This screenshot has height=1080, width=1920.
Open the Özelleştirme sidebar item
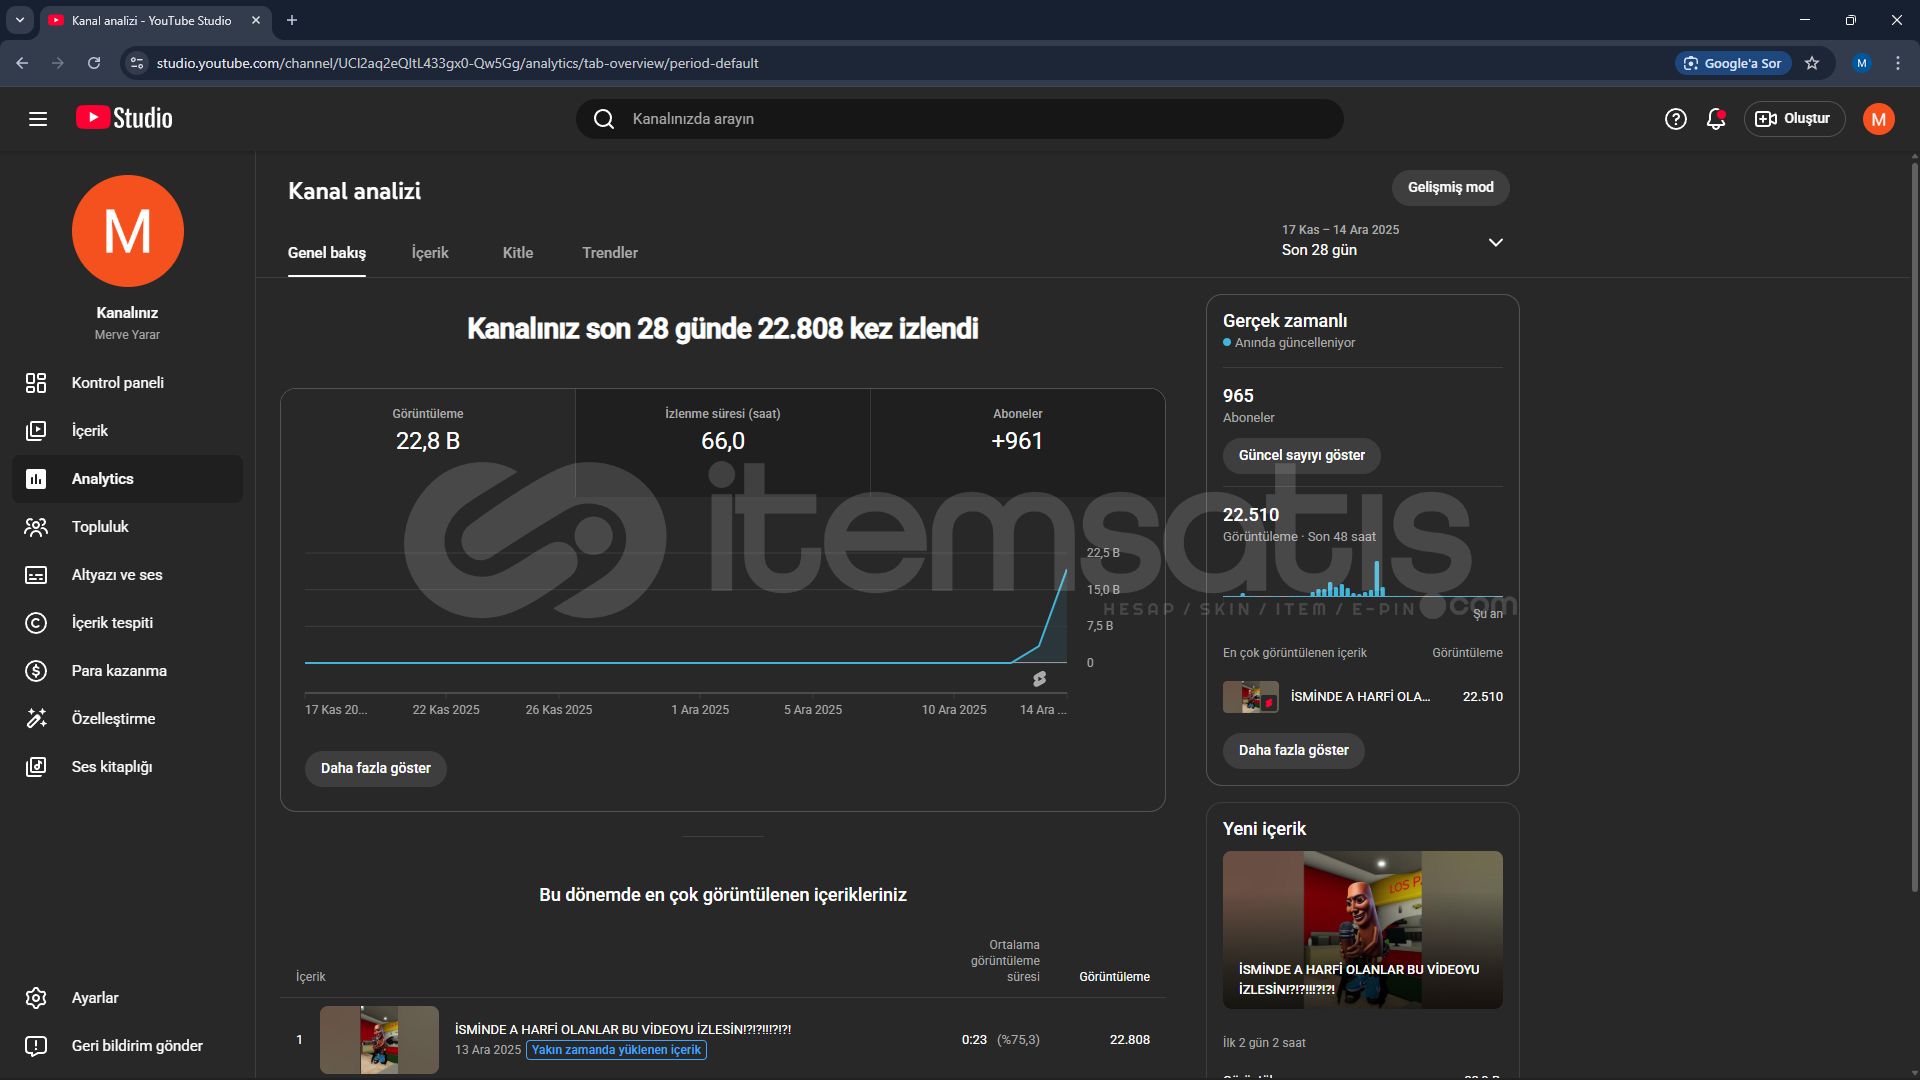click(113, 719)
